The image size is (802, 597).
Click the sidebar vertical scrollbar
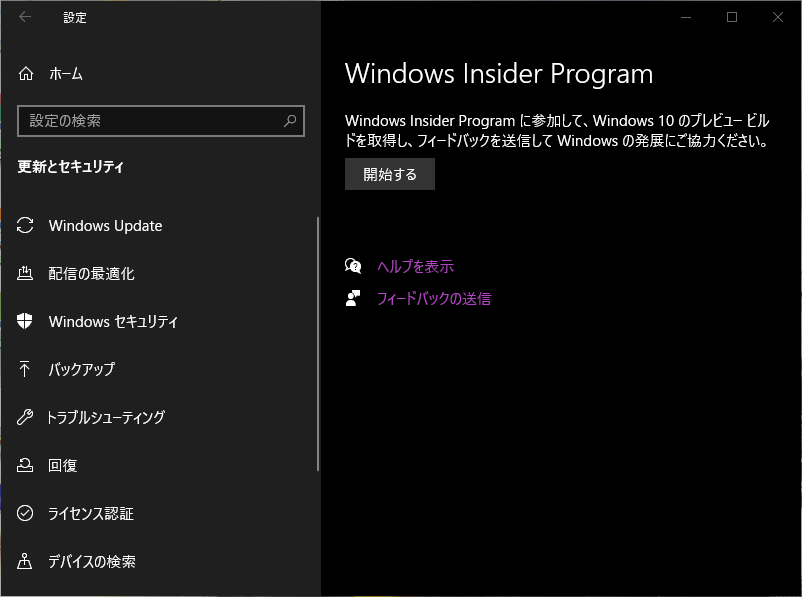coord(318,344)
